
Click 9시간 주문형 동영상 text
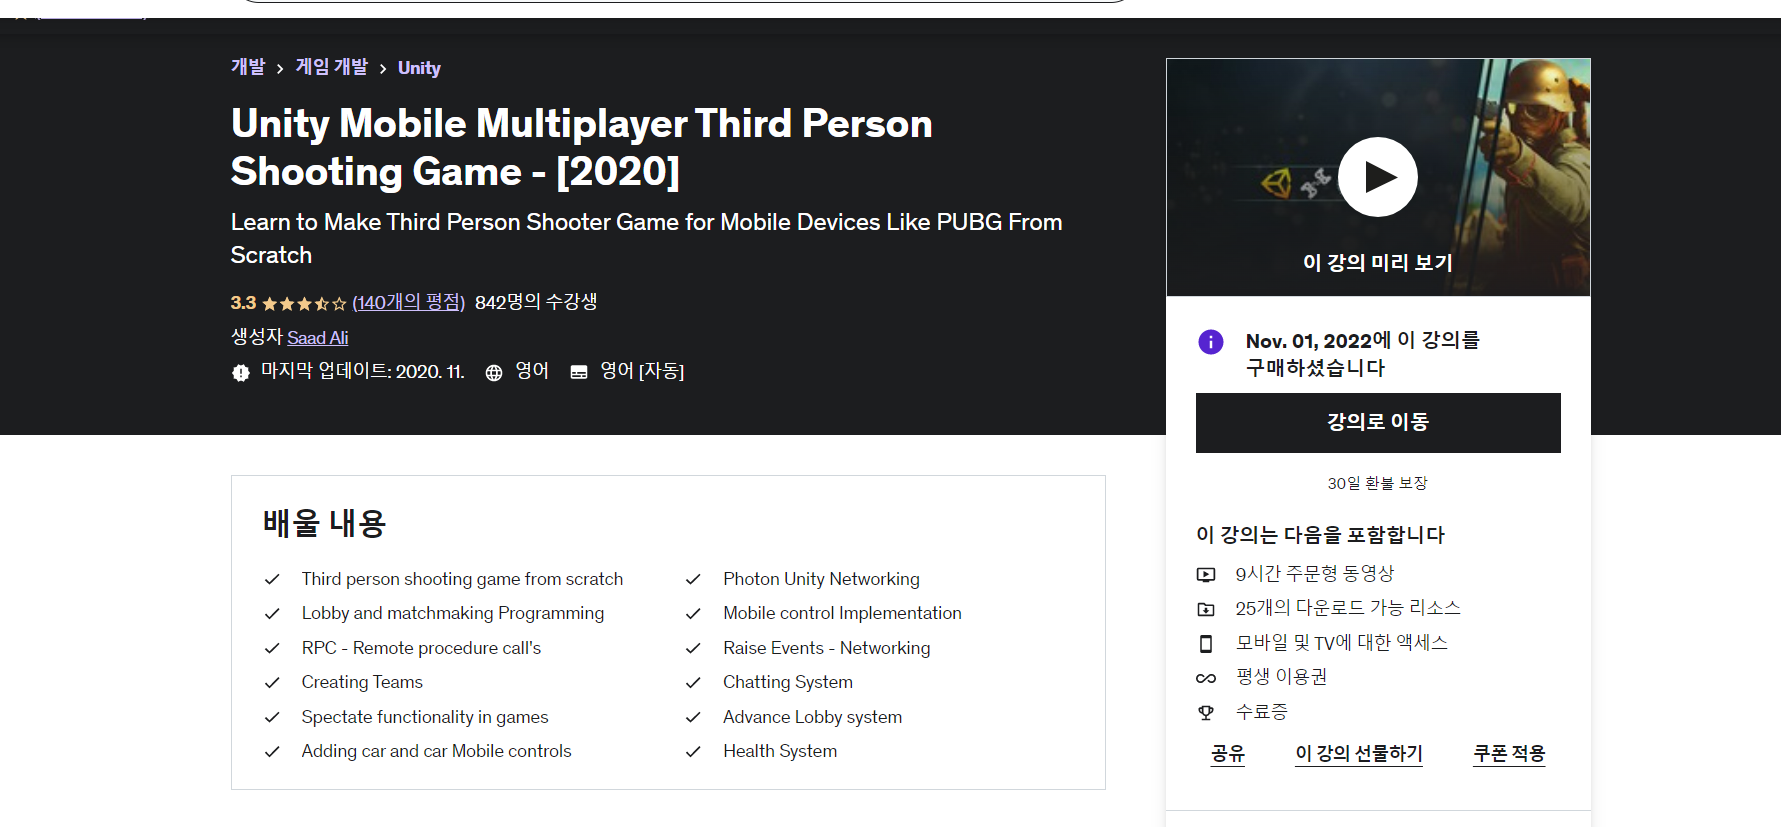point(1315,574)
